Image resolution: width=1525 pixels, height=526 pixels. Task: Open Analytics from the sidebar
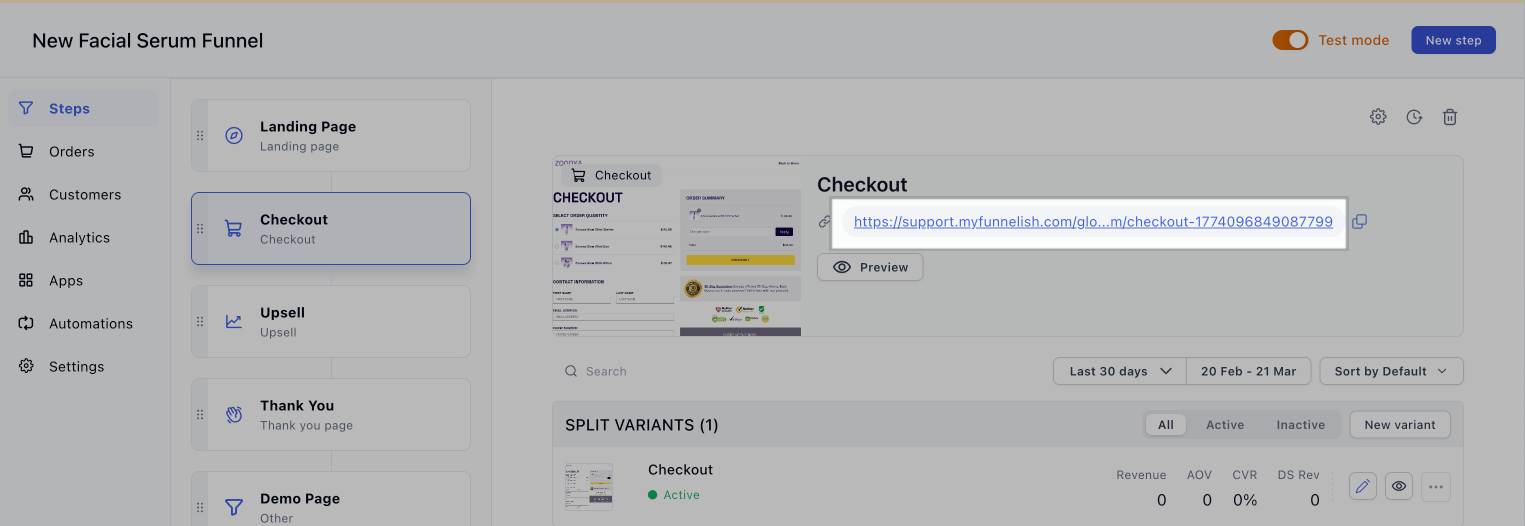pyautogui.click(x=79, y=238)
